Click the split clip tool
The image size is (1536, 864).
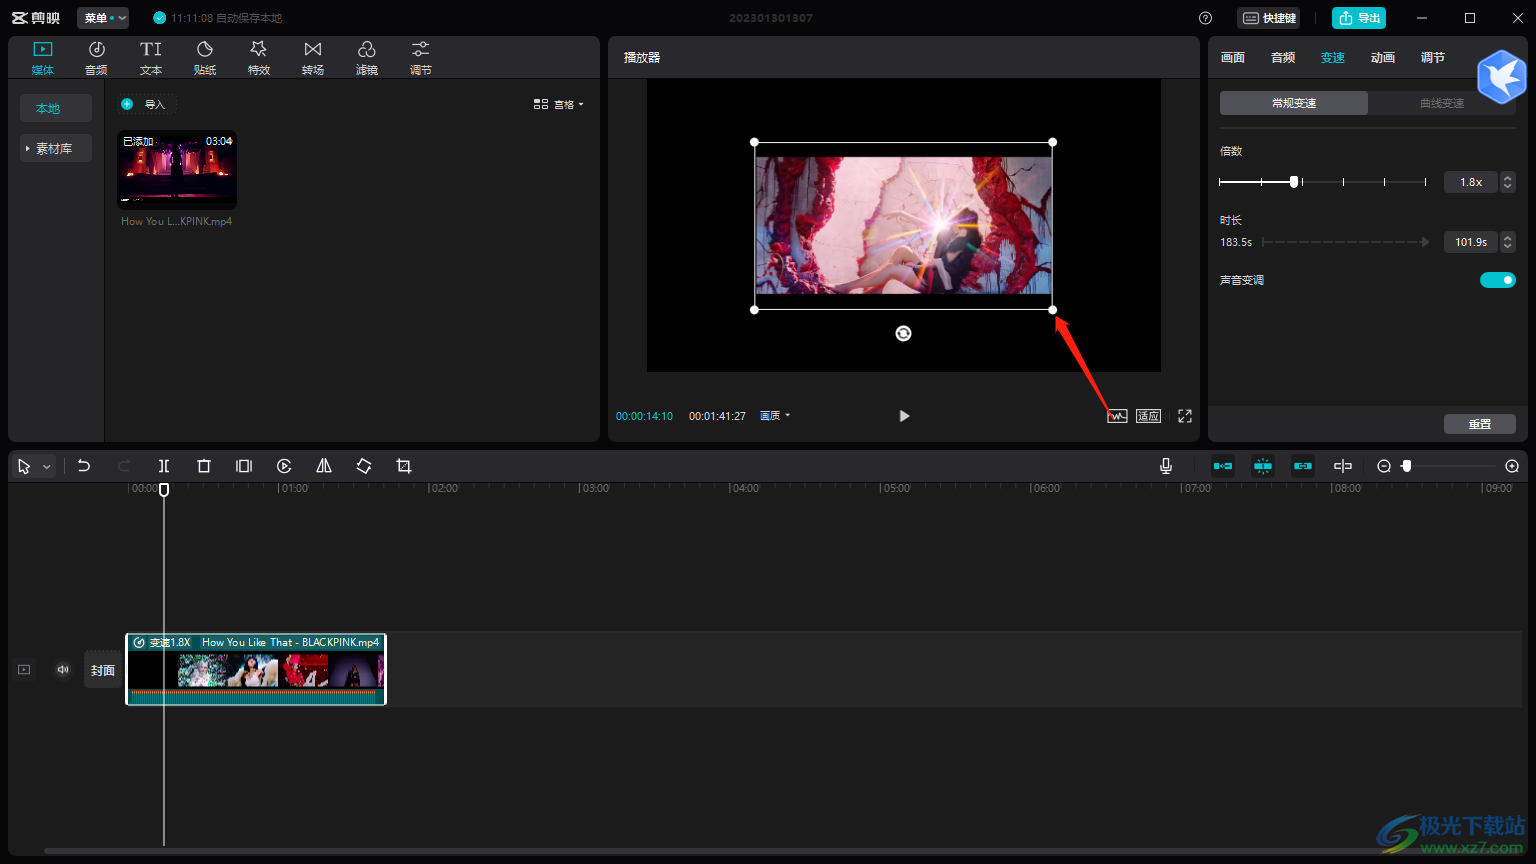[164, 466]
